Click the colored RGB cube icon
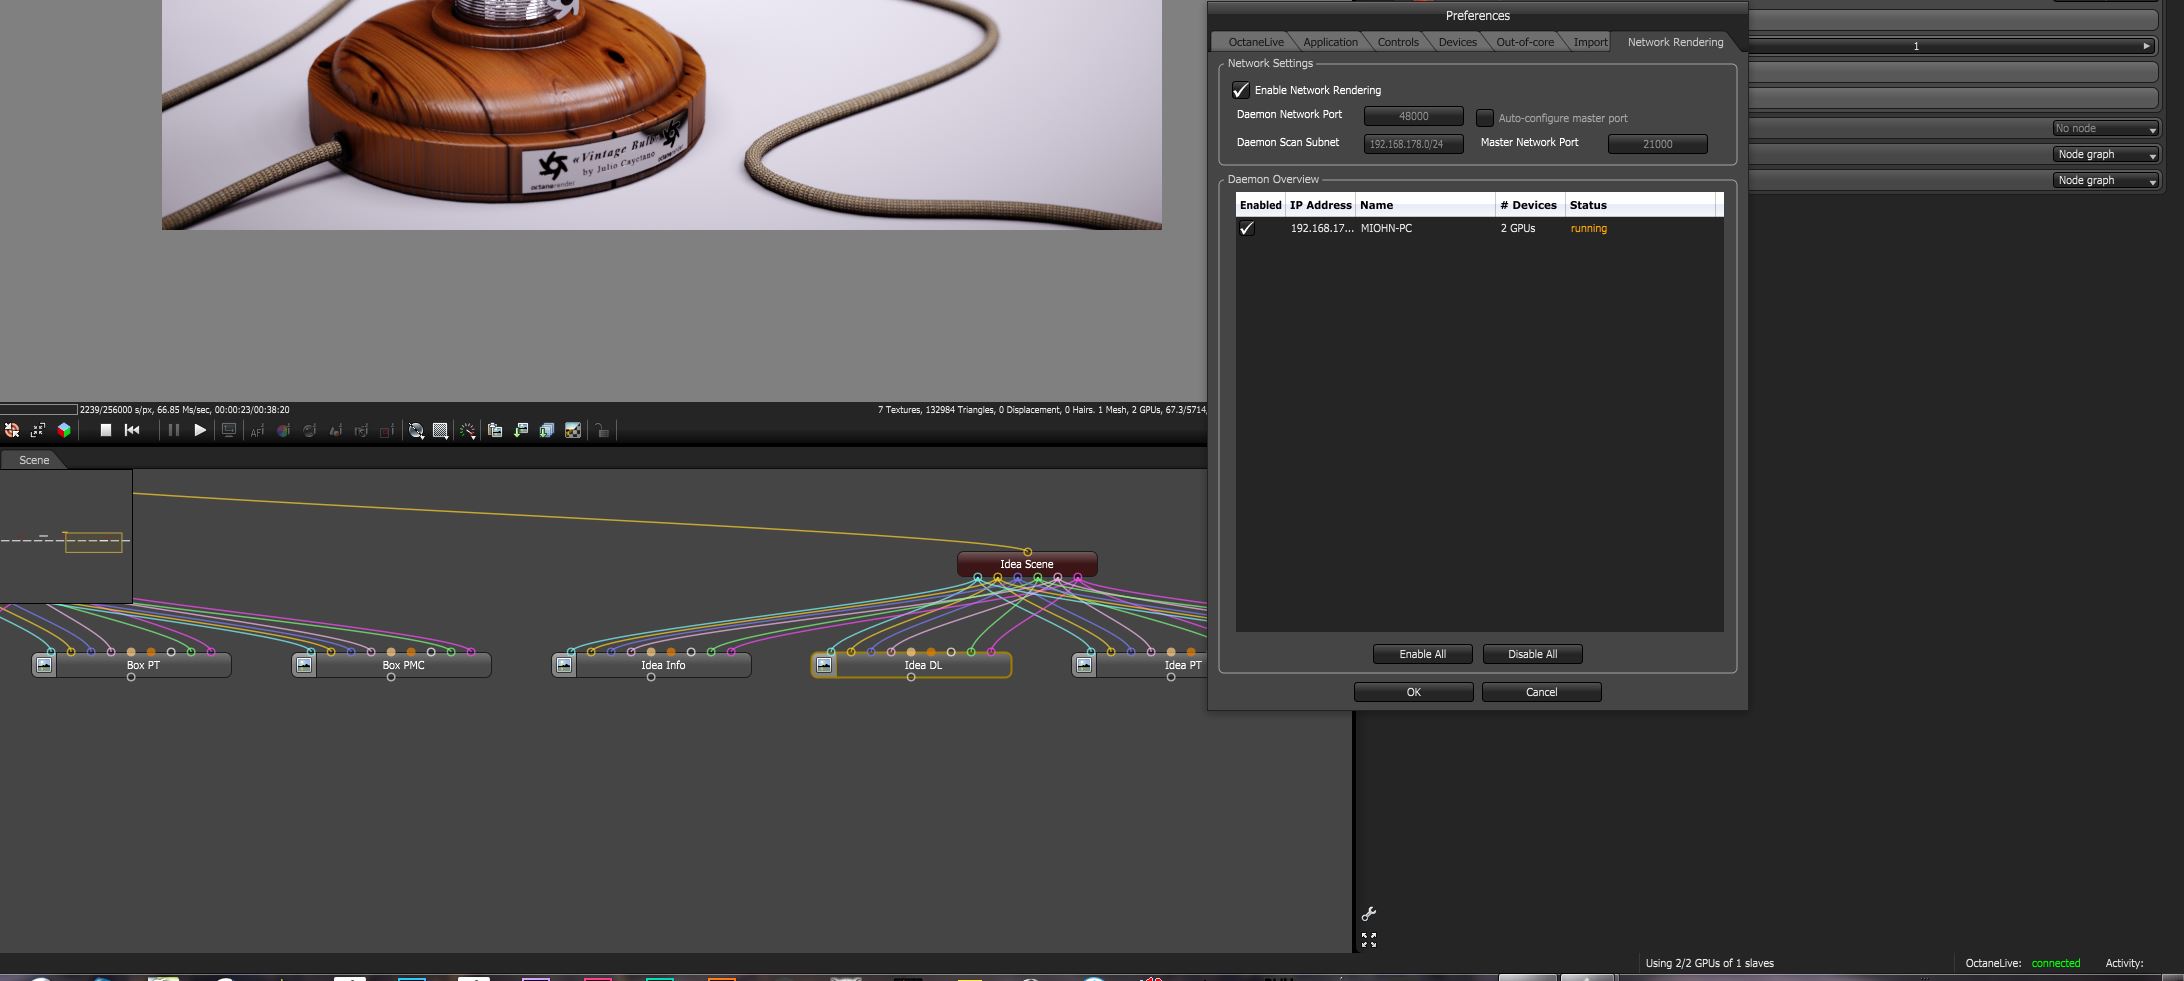The image size is (2184, 981). [x=64, y=430]
